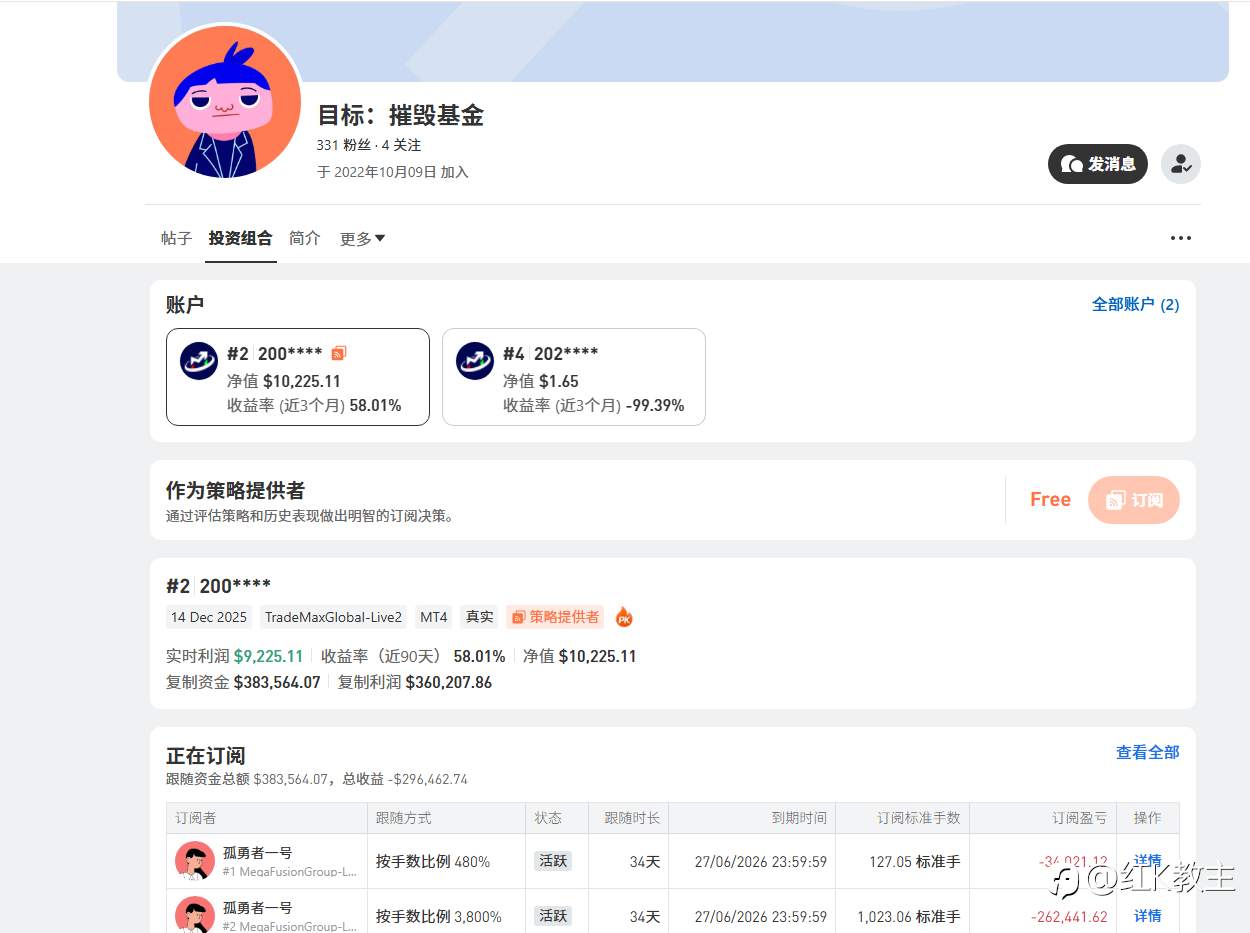The width and height of the screenshot is (1250, 933).
Task: Click the orange 订阅 subscribe button
Action: click(1134, 500)
